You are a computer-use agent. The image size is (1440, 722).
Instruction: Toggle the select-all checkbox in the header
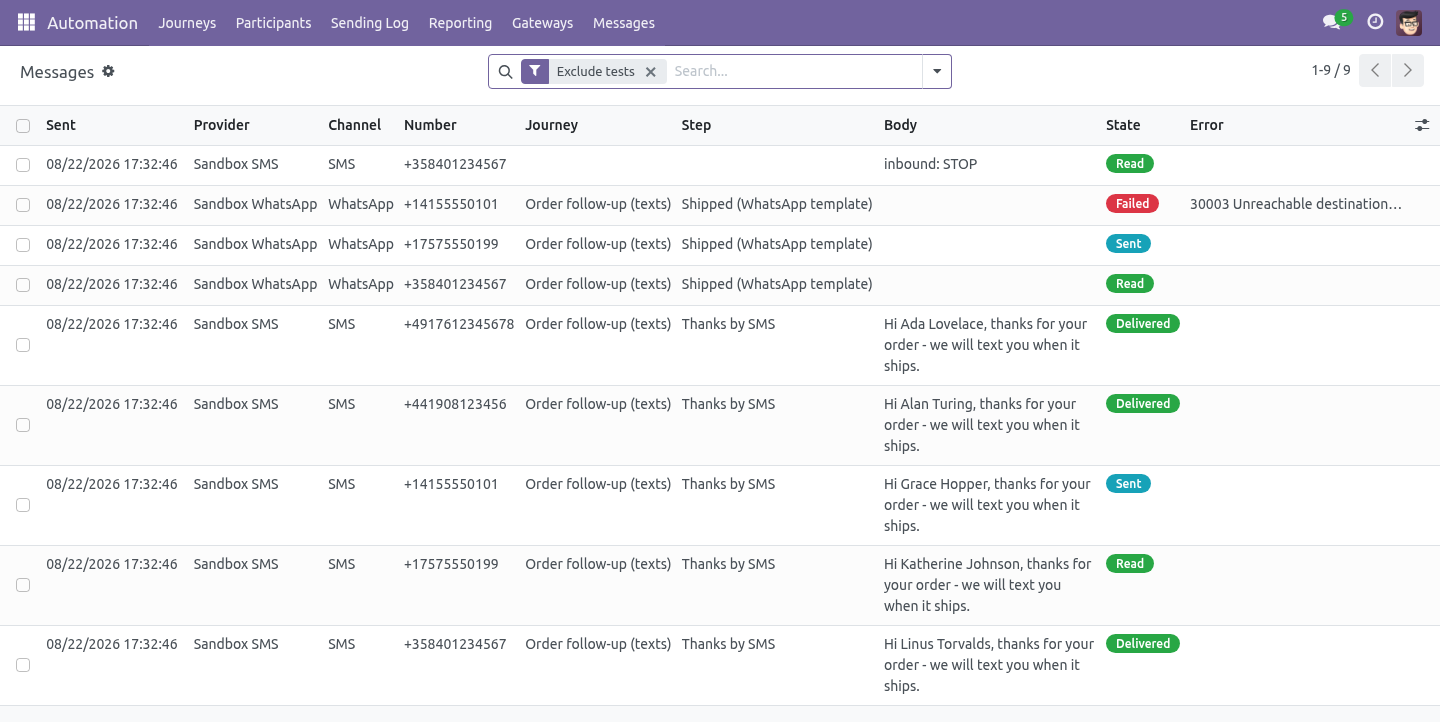[x=23, y=126]
